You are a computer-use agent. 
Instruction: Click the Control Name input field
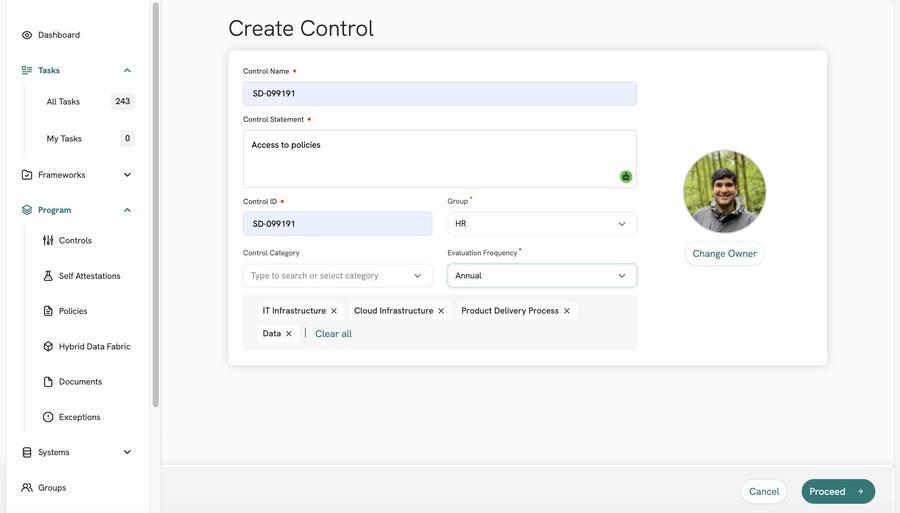[440, 94]
